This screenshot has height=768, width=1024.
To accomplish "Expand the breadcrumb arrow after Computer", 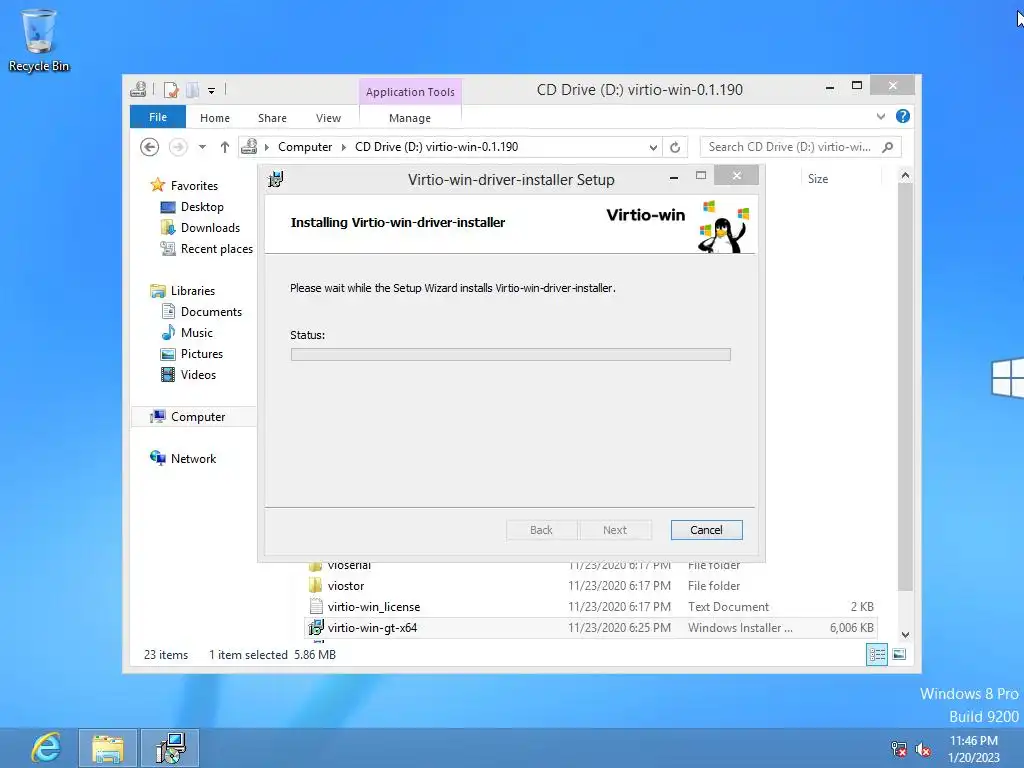I will point(344,147).
